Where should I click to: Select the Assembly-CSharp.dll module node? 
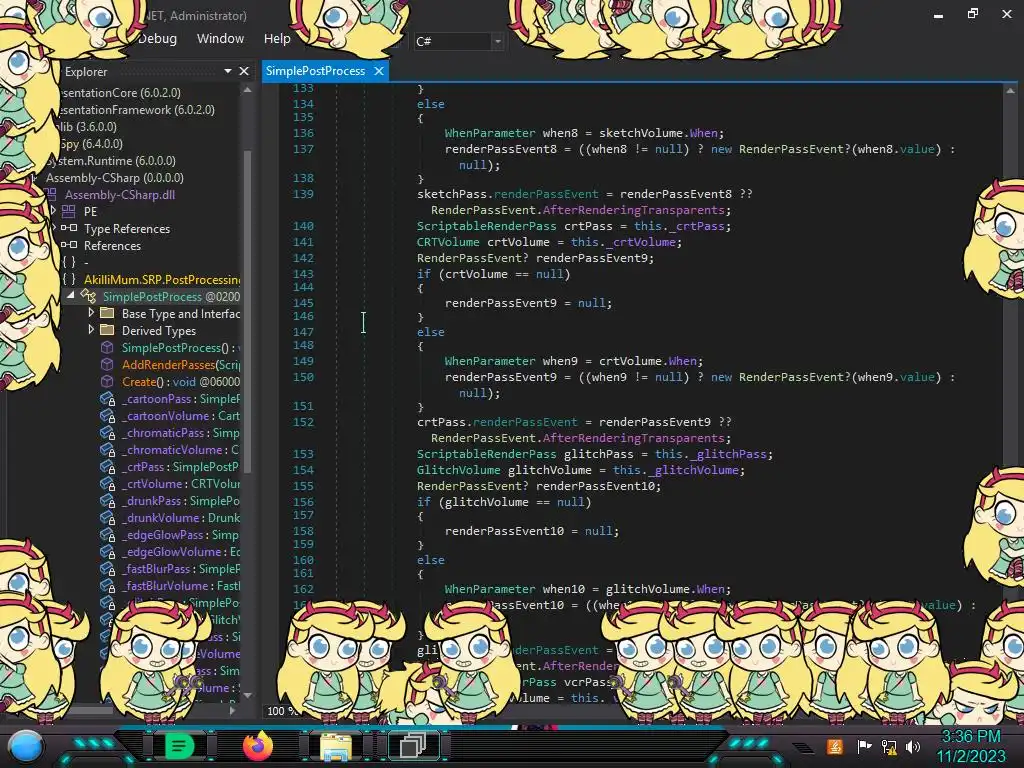click(x=120, y=195)
